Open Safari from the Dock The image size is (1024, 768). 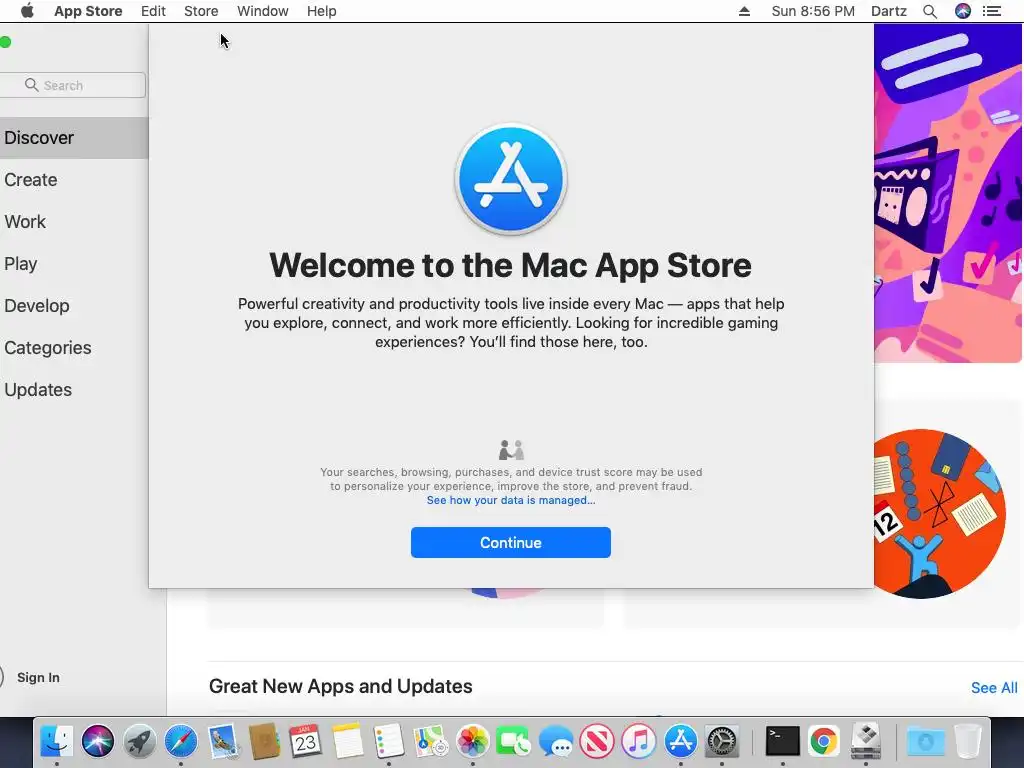pyautogui.click(x=181, y=742)
